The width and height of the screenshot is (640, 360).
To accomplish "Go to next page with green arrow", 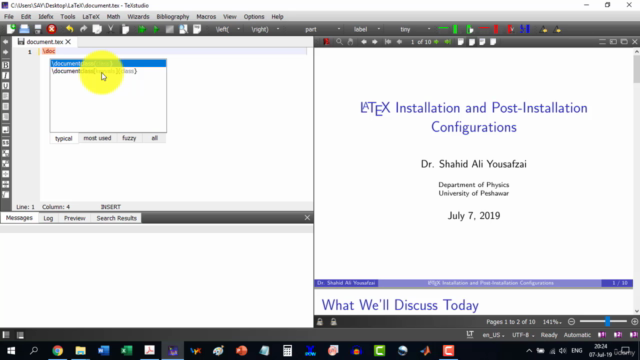I will tap(437, 42).
